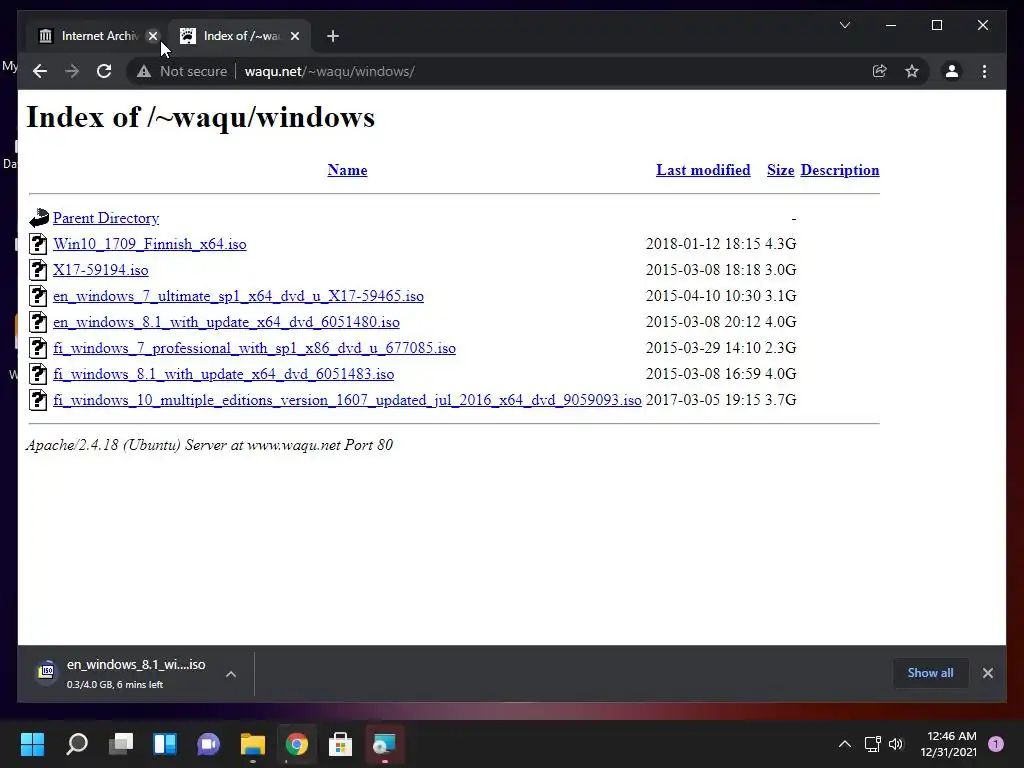Click file icon beside X17-59194.iso
The height and width of the screenshot is (768, 1024).
pos(38,270)
